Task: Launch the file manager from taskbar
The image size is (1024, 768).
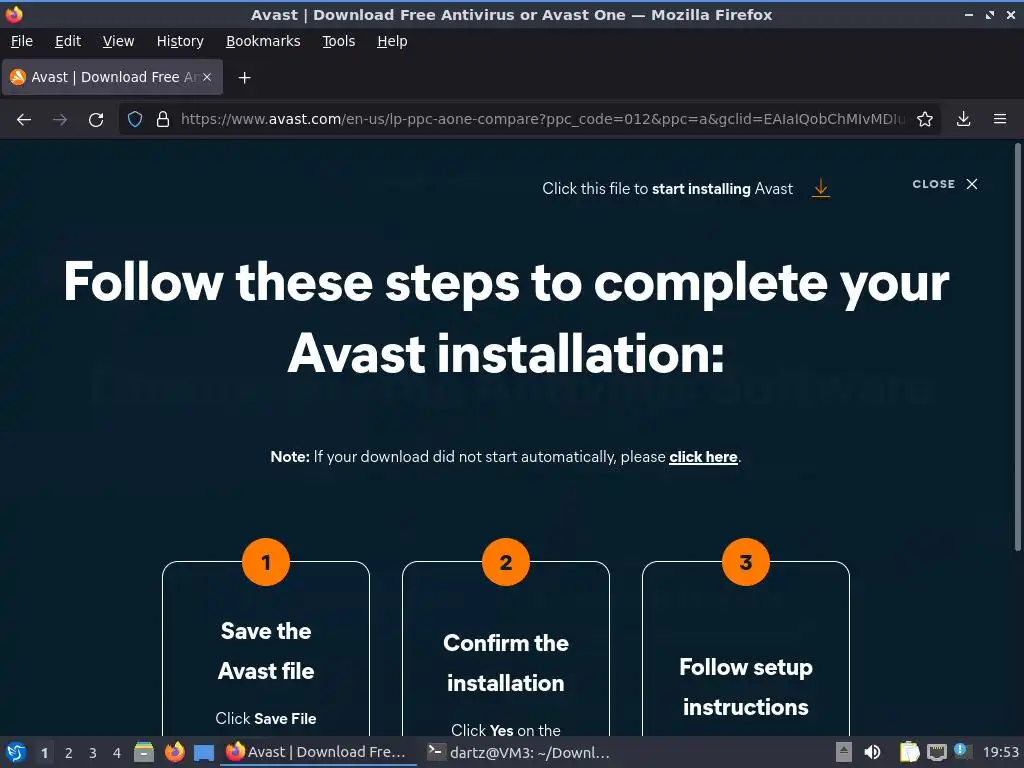Action: tap(144, 752)
